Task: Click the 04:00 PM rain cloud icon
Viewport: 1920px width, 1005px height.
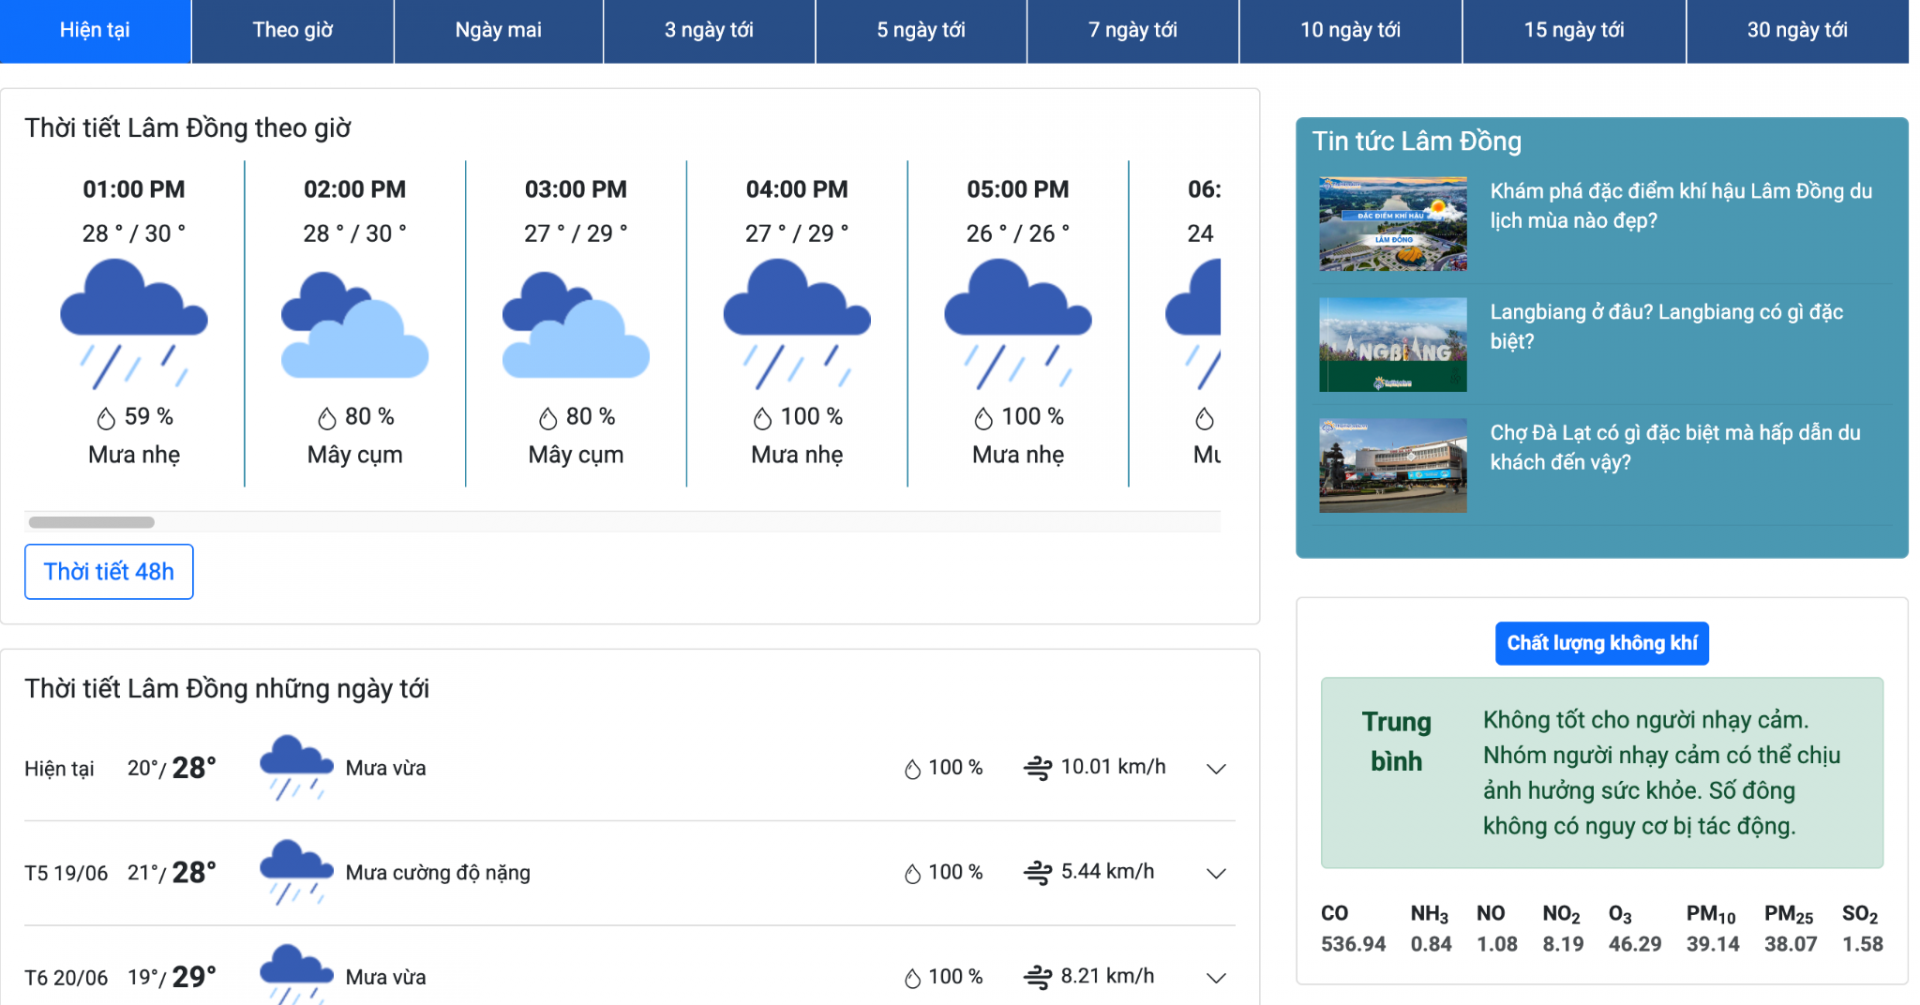Action: [x=797, y=323]
